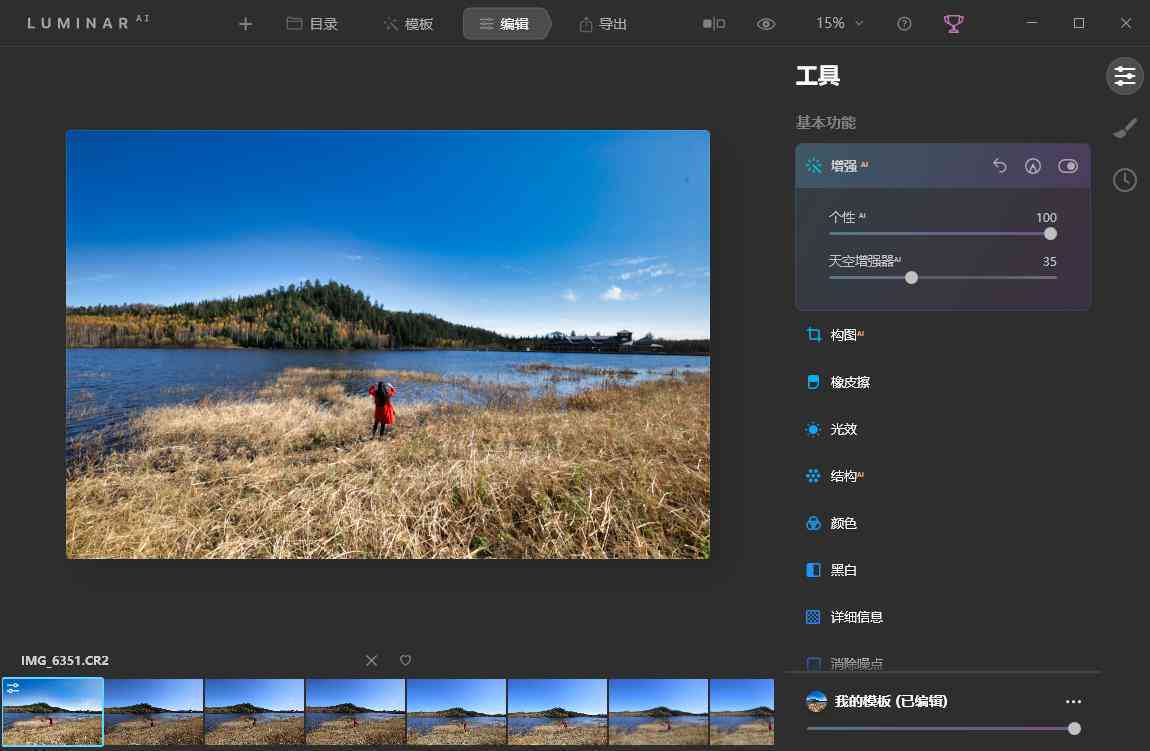Click the purple trophy icon
Viewport: 1150px width, 751px height.
tap(953, 24)
